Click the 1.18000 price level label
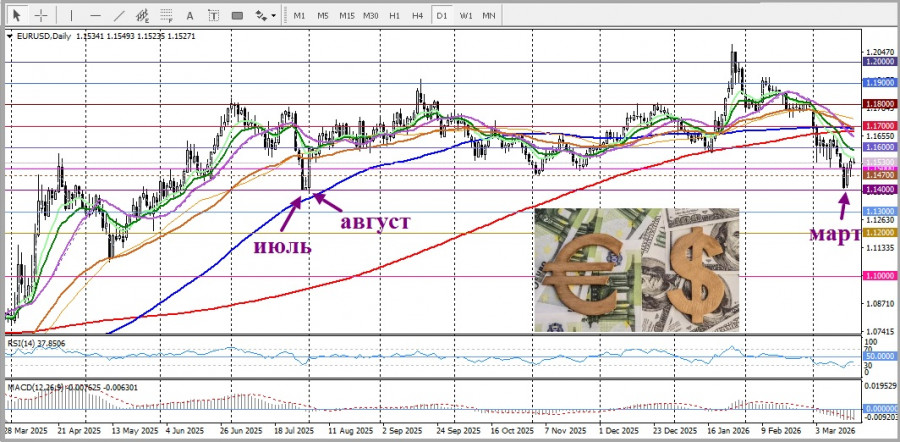The height and width of the screenshot is (442, 900). [882, 104]
